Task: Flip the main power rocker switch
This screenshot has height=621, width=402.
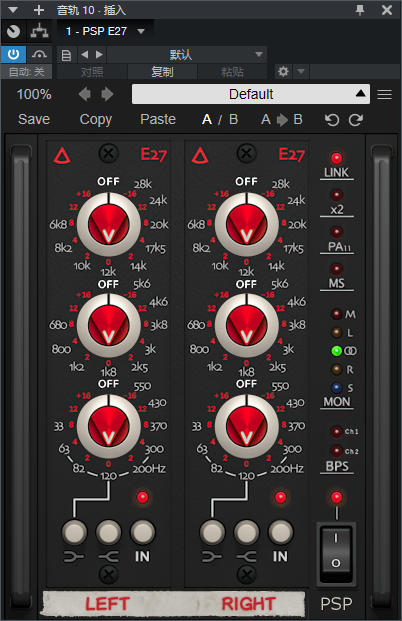Action: pyautogui.click(x=336, y=552)
